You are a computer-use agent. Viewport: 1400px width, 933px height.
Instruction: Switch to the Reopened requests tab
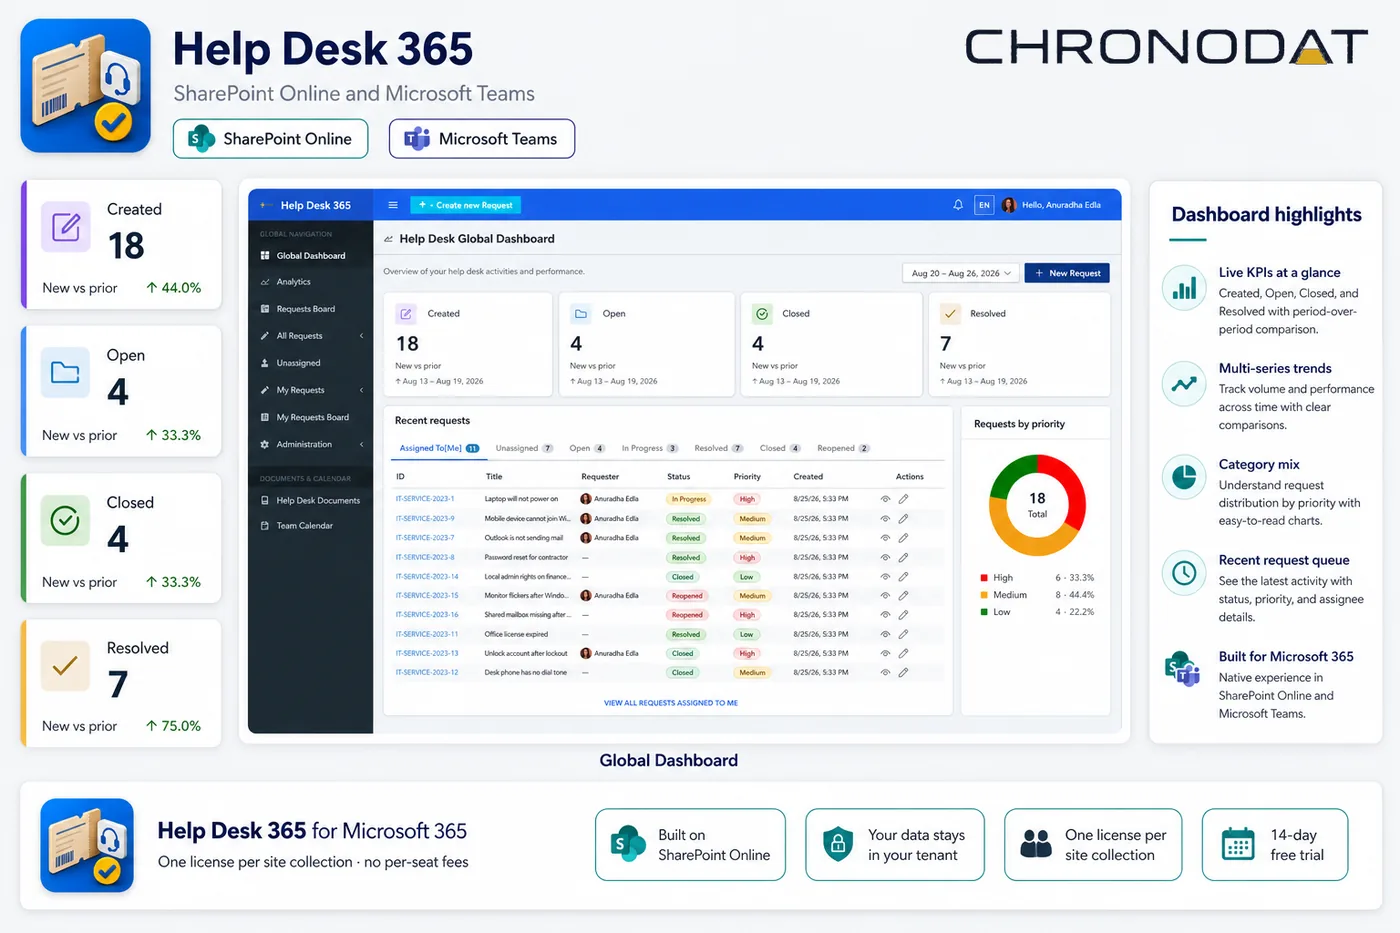point(843,448)
